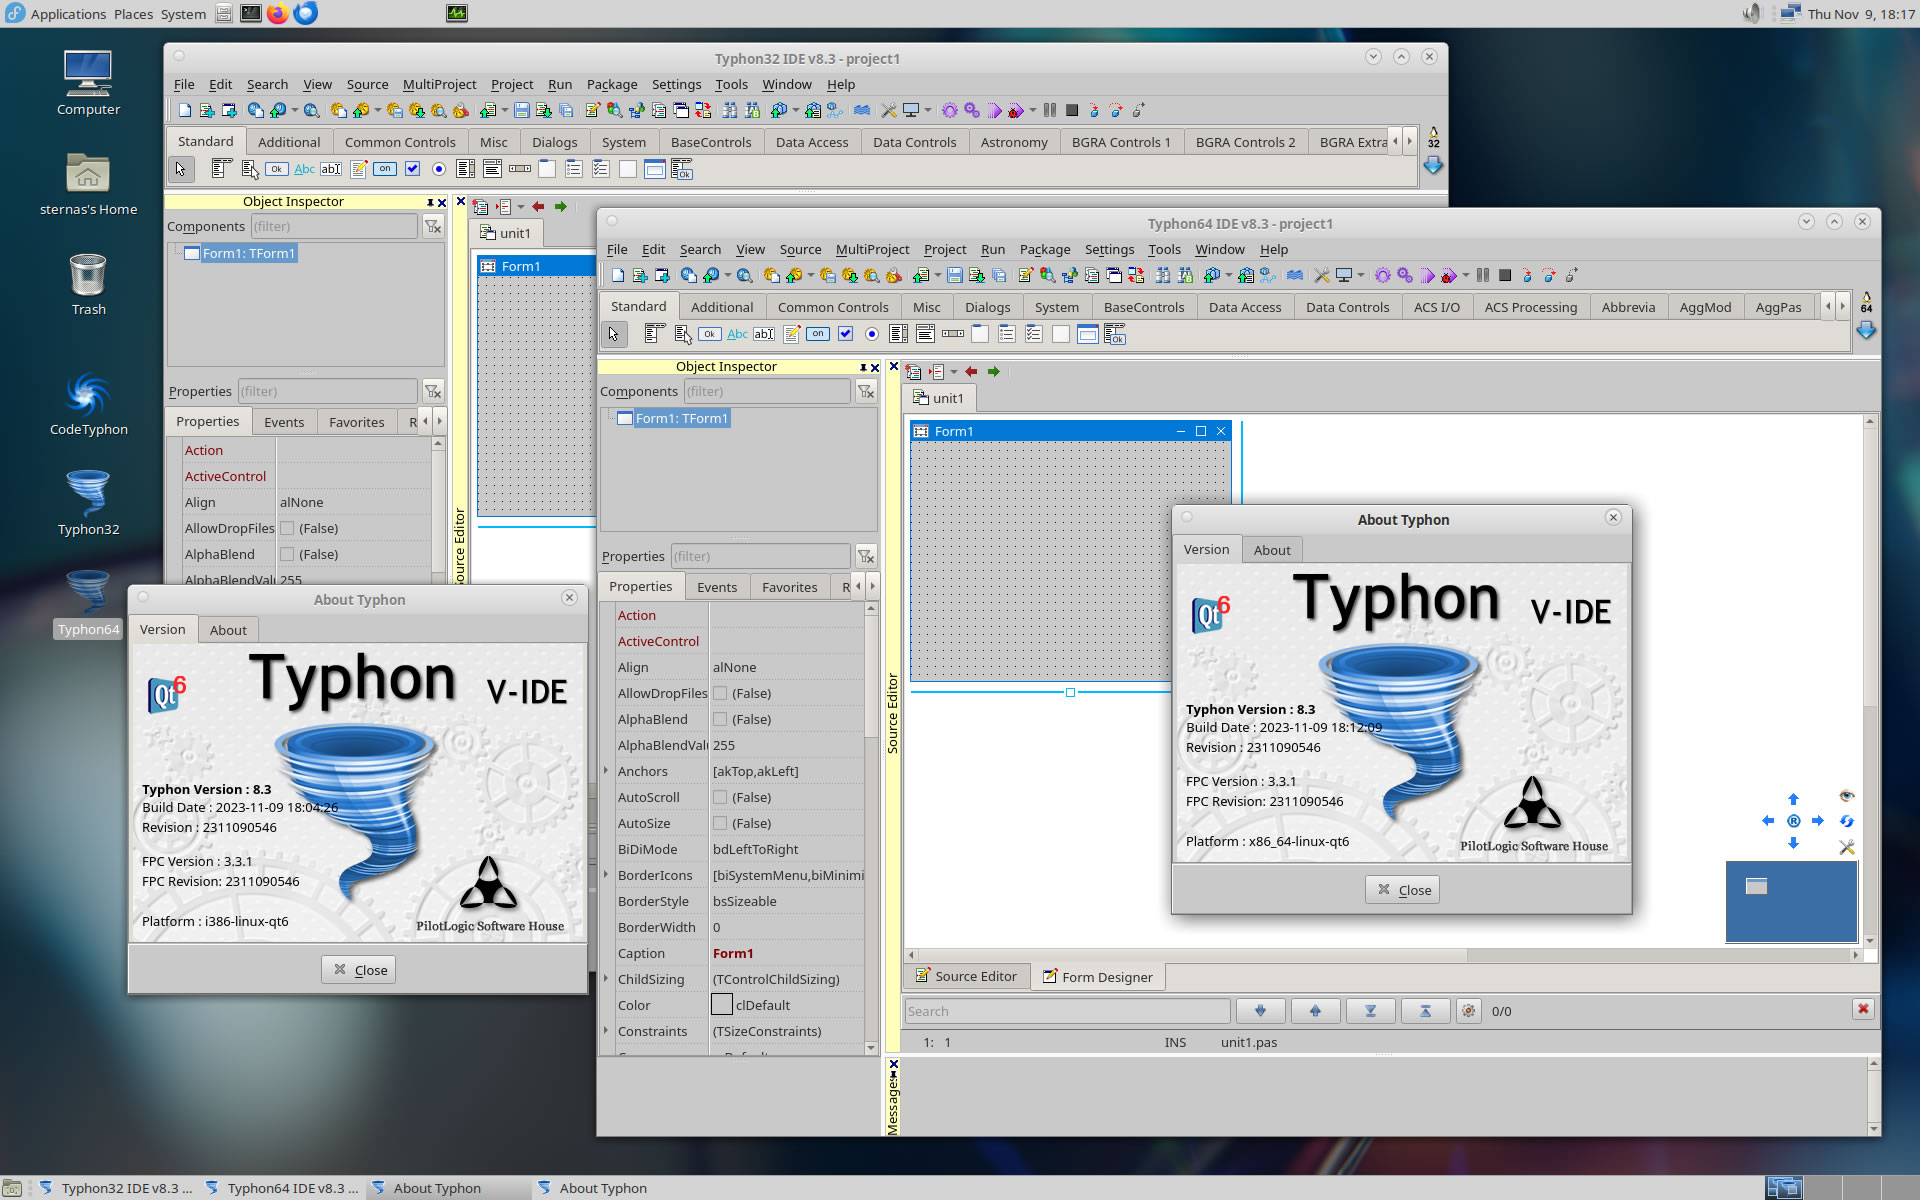Open Package menu in Typhon64 IDE

1045,249
